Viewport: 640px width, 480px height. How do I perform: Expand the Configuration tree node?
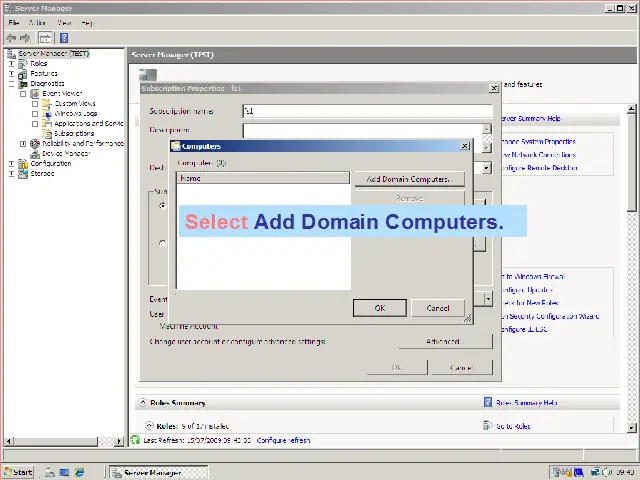click(x=11, y=164)
